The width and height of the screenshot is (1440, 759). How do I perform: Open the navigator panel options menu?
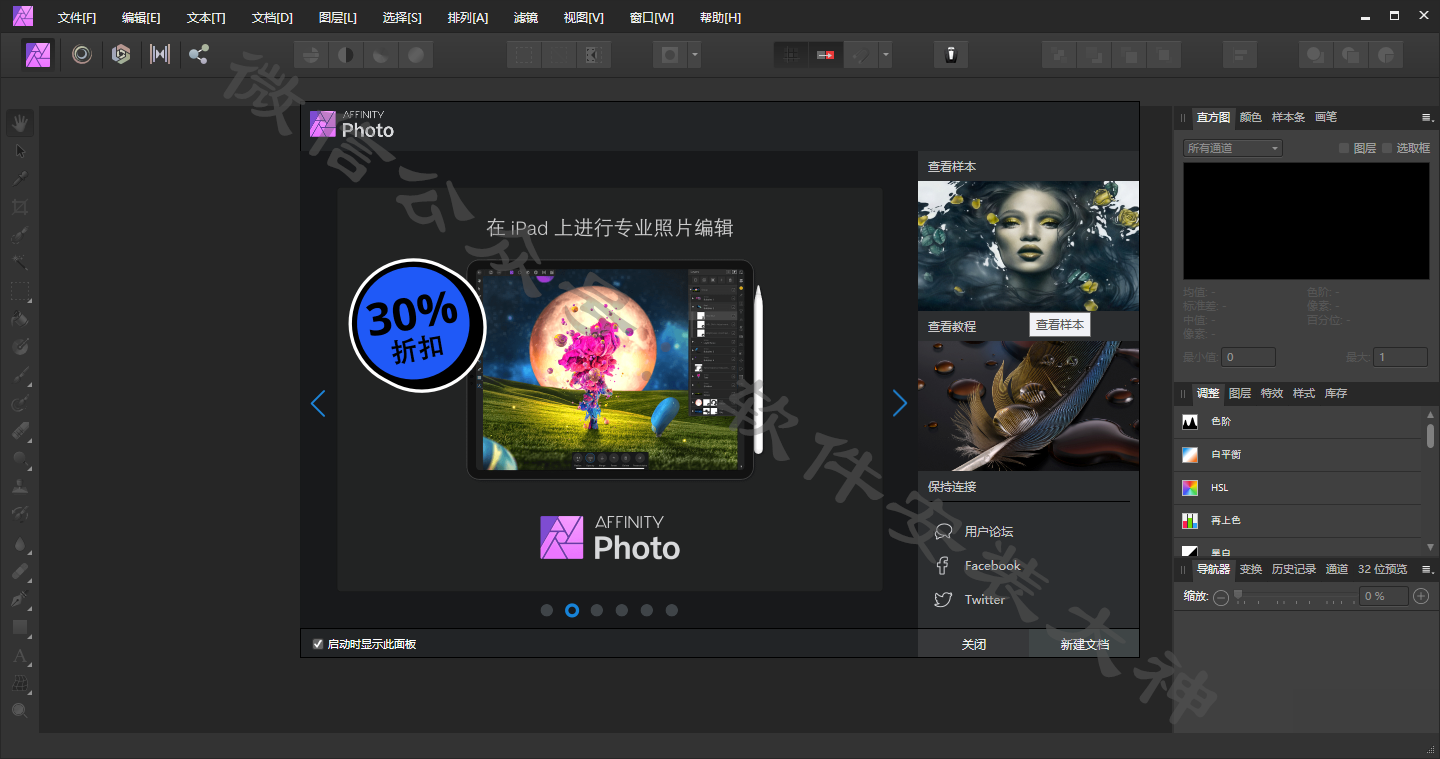coord(1427,570)
